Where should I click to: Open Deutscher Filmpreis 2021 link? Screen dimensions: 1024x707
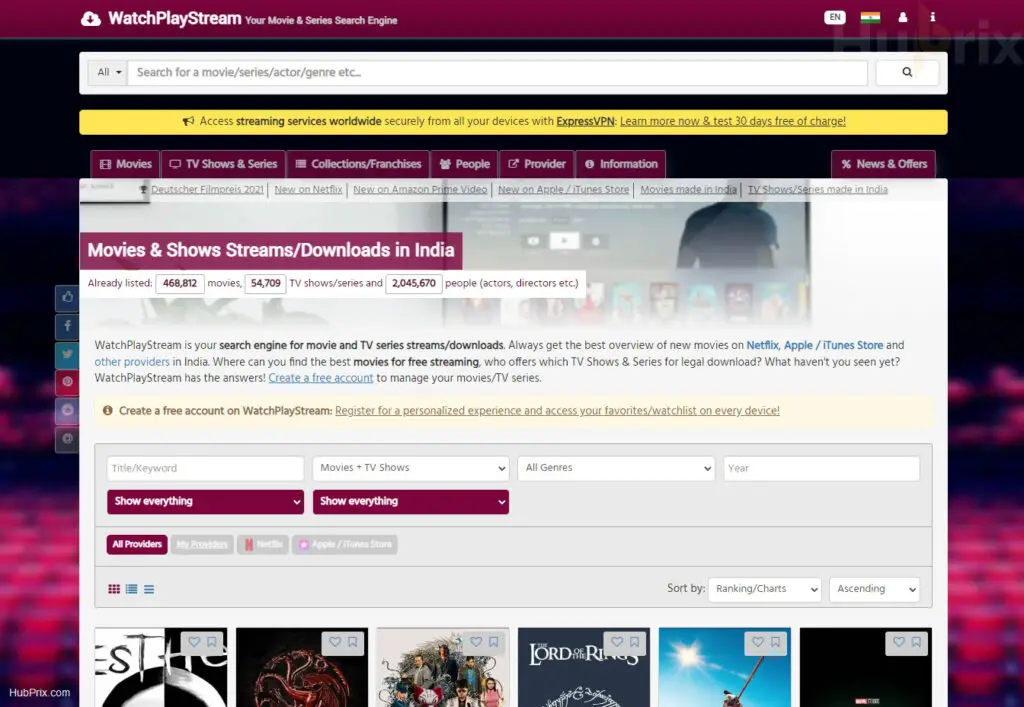coord(208,189)
